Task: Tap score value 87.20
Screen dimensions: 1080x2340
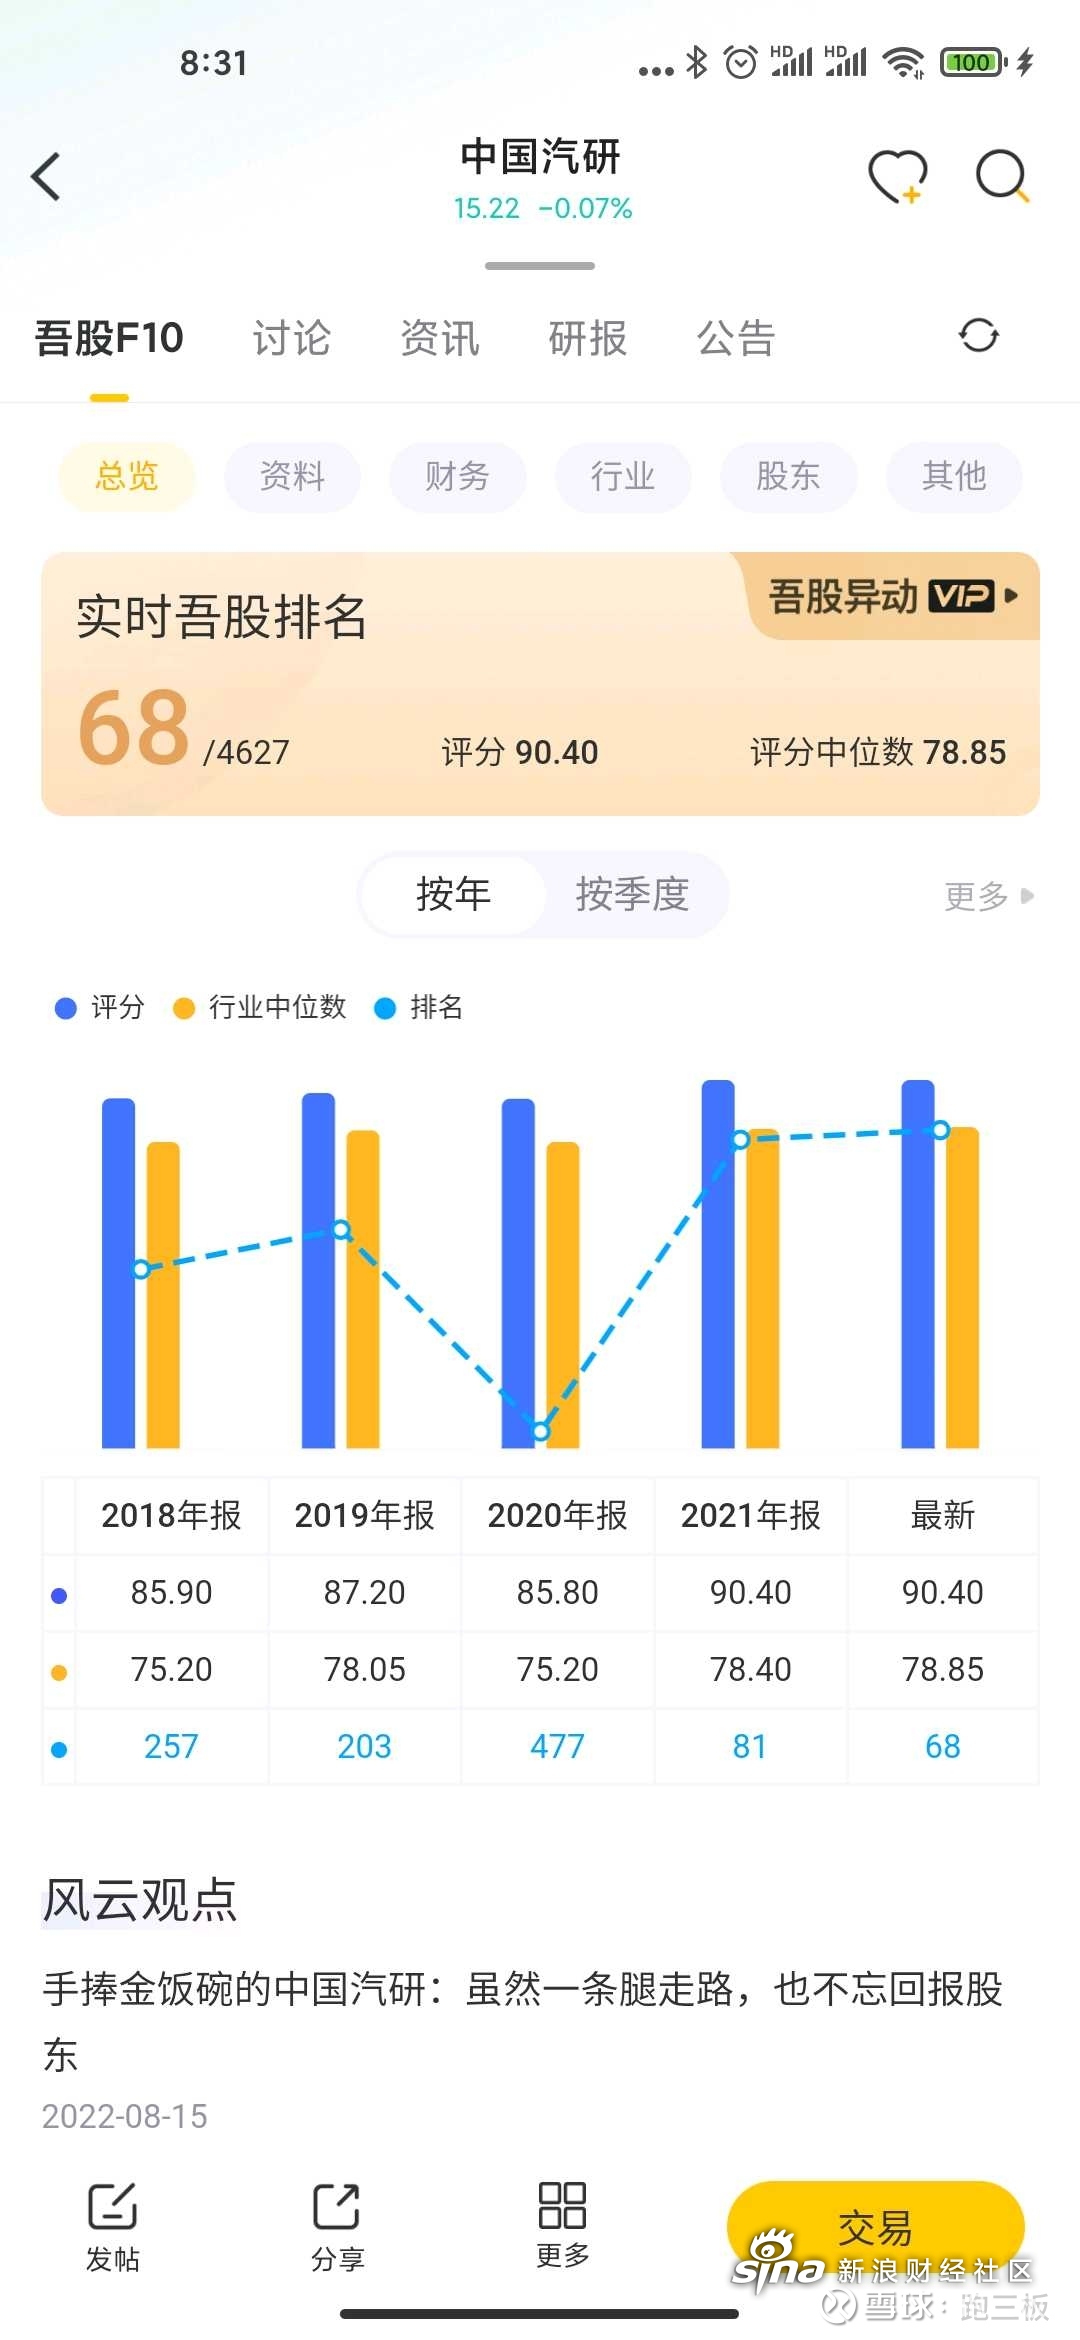Action: (364, 1593)
